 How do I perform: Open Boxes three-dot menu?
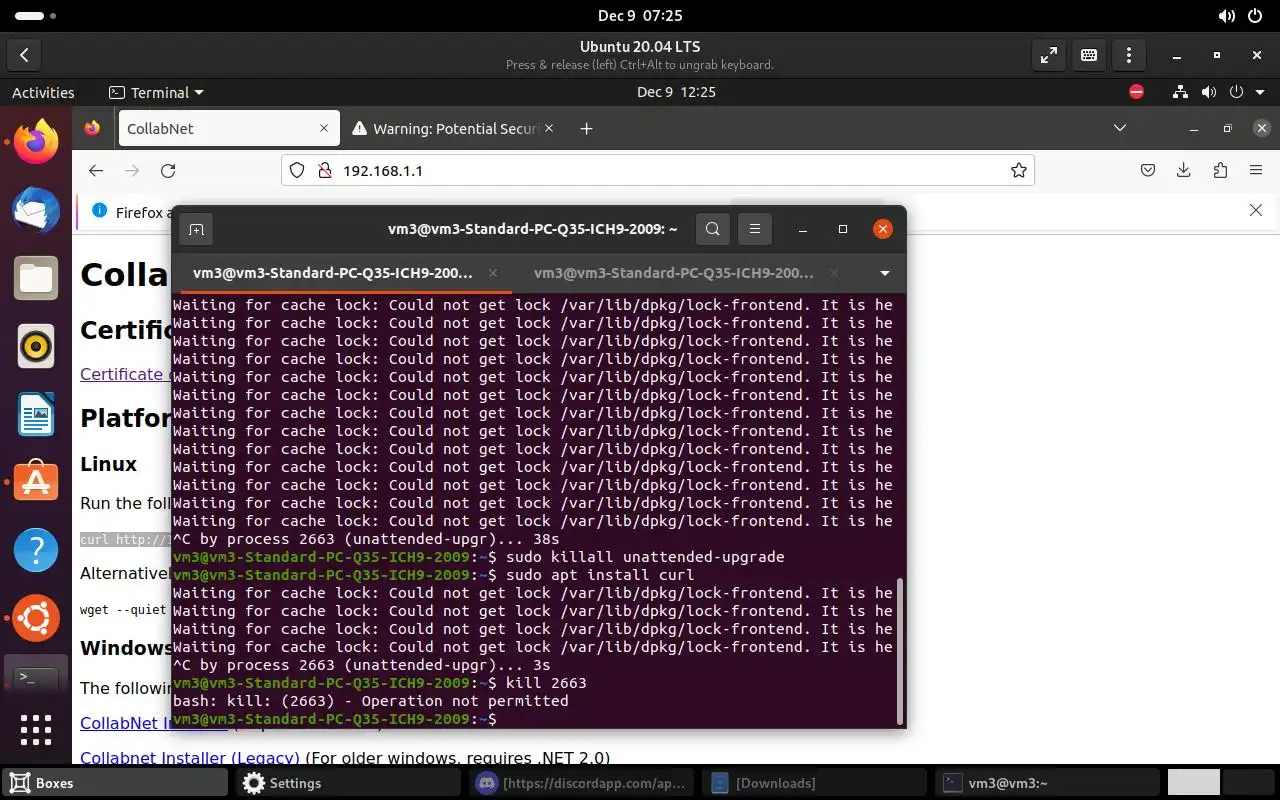(1129, 56)
